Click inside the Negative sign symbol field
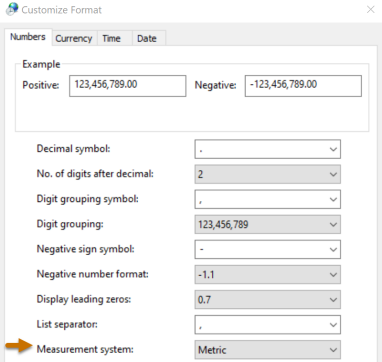Screen dimensions: 382x362 tap(261, 249)
